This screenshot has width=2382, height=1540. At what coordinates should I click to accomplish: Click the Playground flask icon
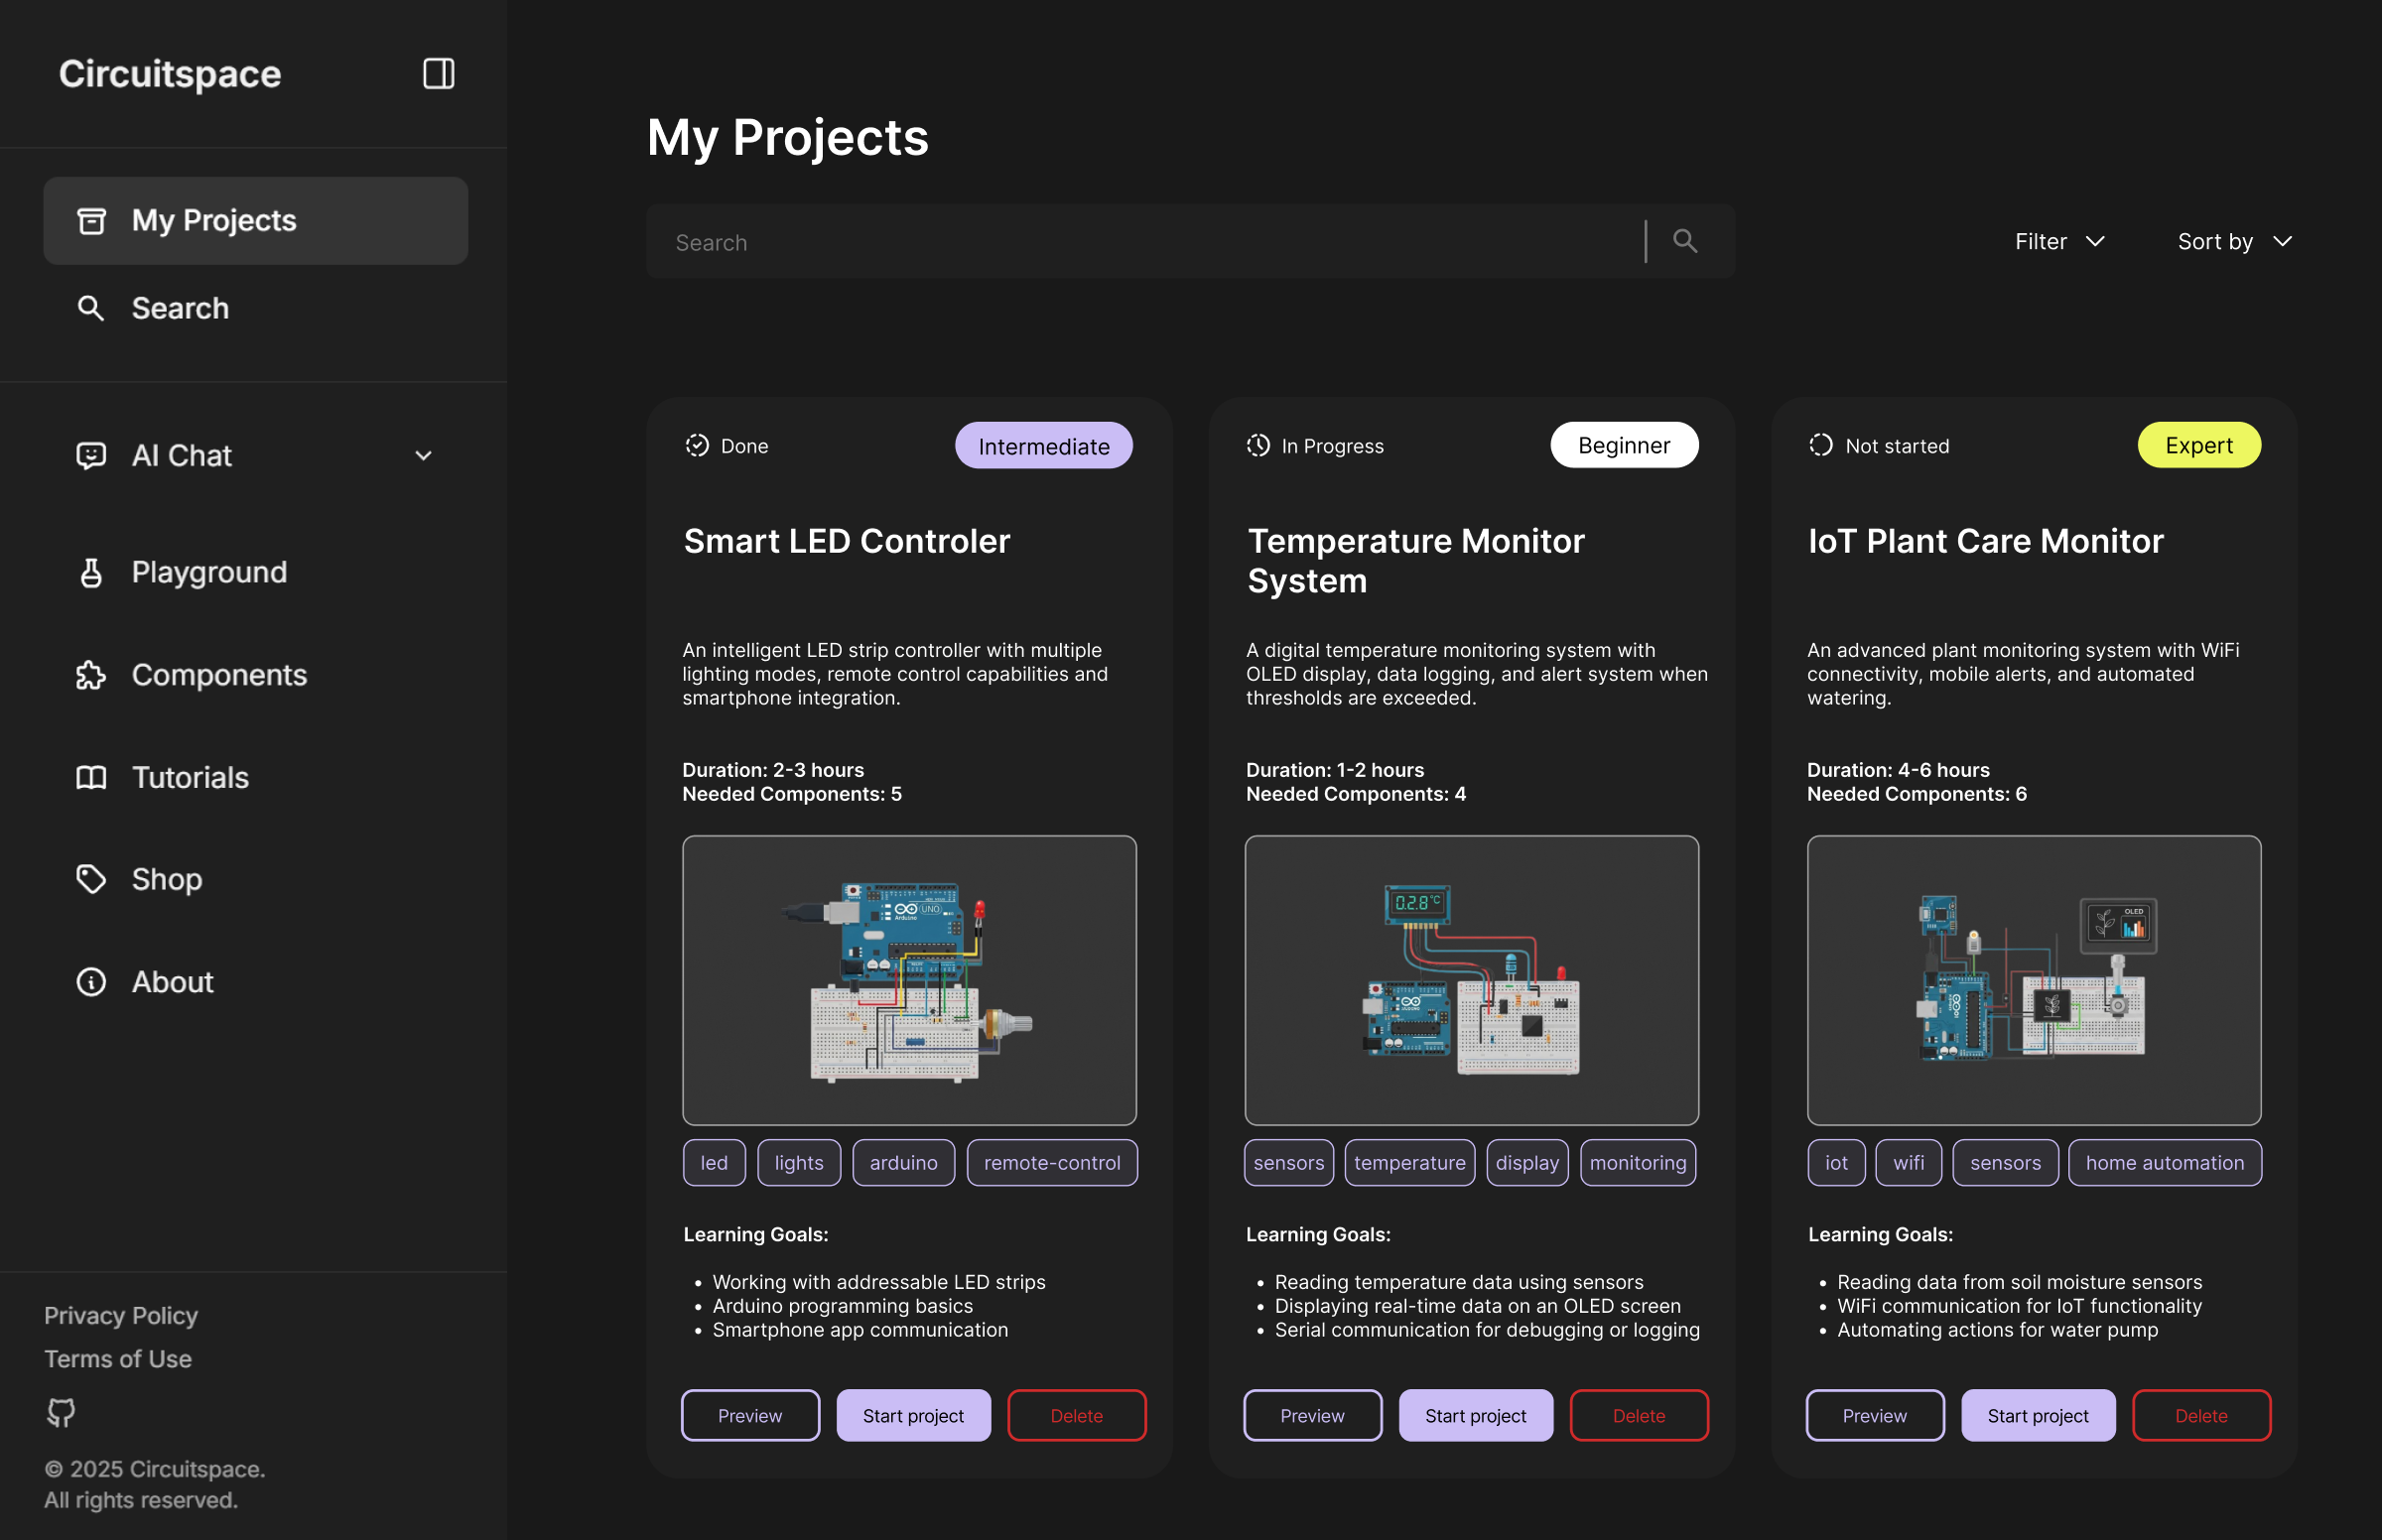tap(91, 572)
